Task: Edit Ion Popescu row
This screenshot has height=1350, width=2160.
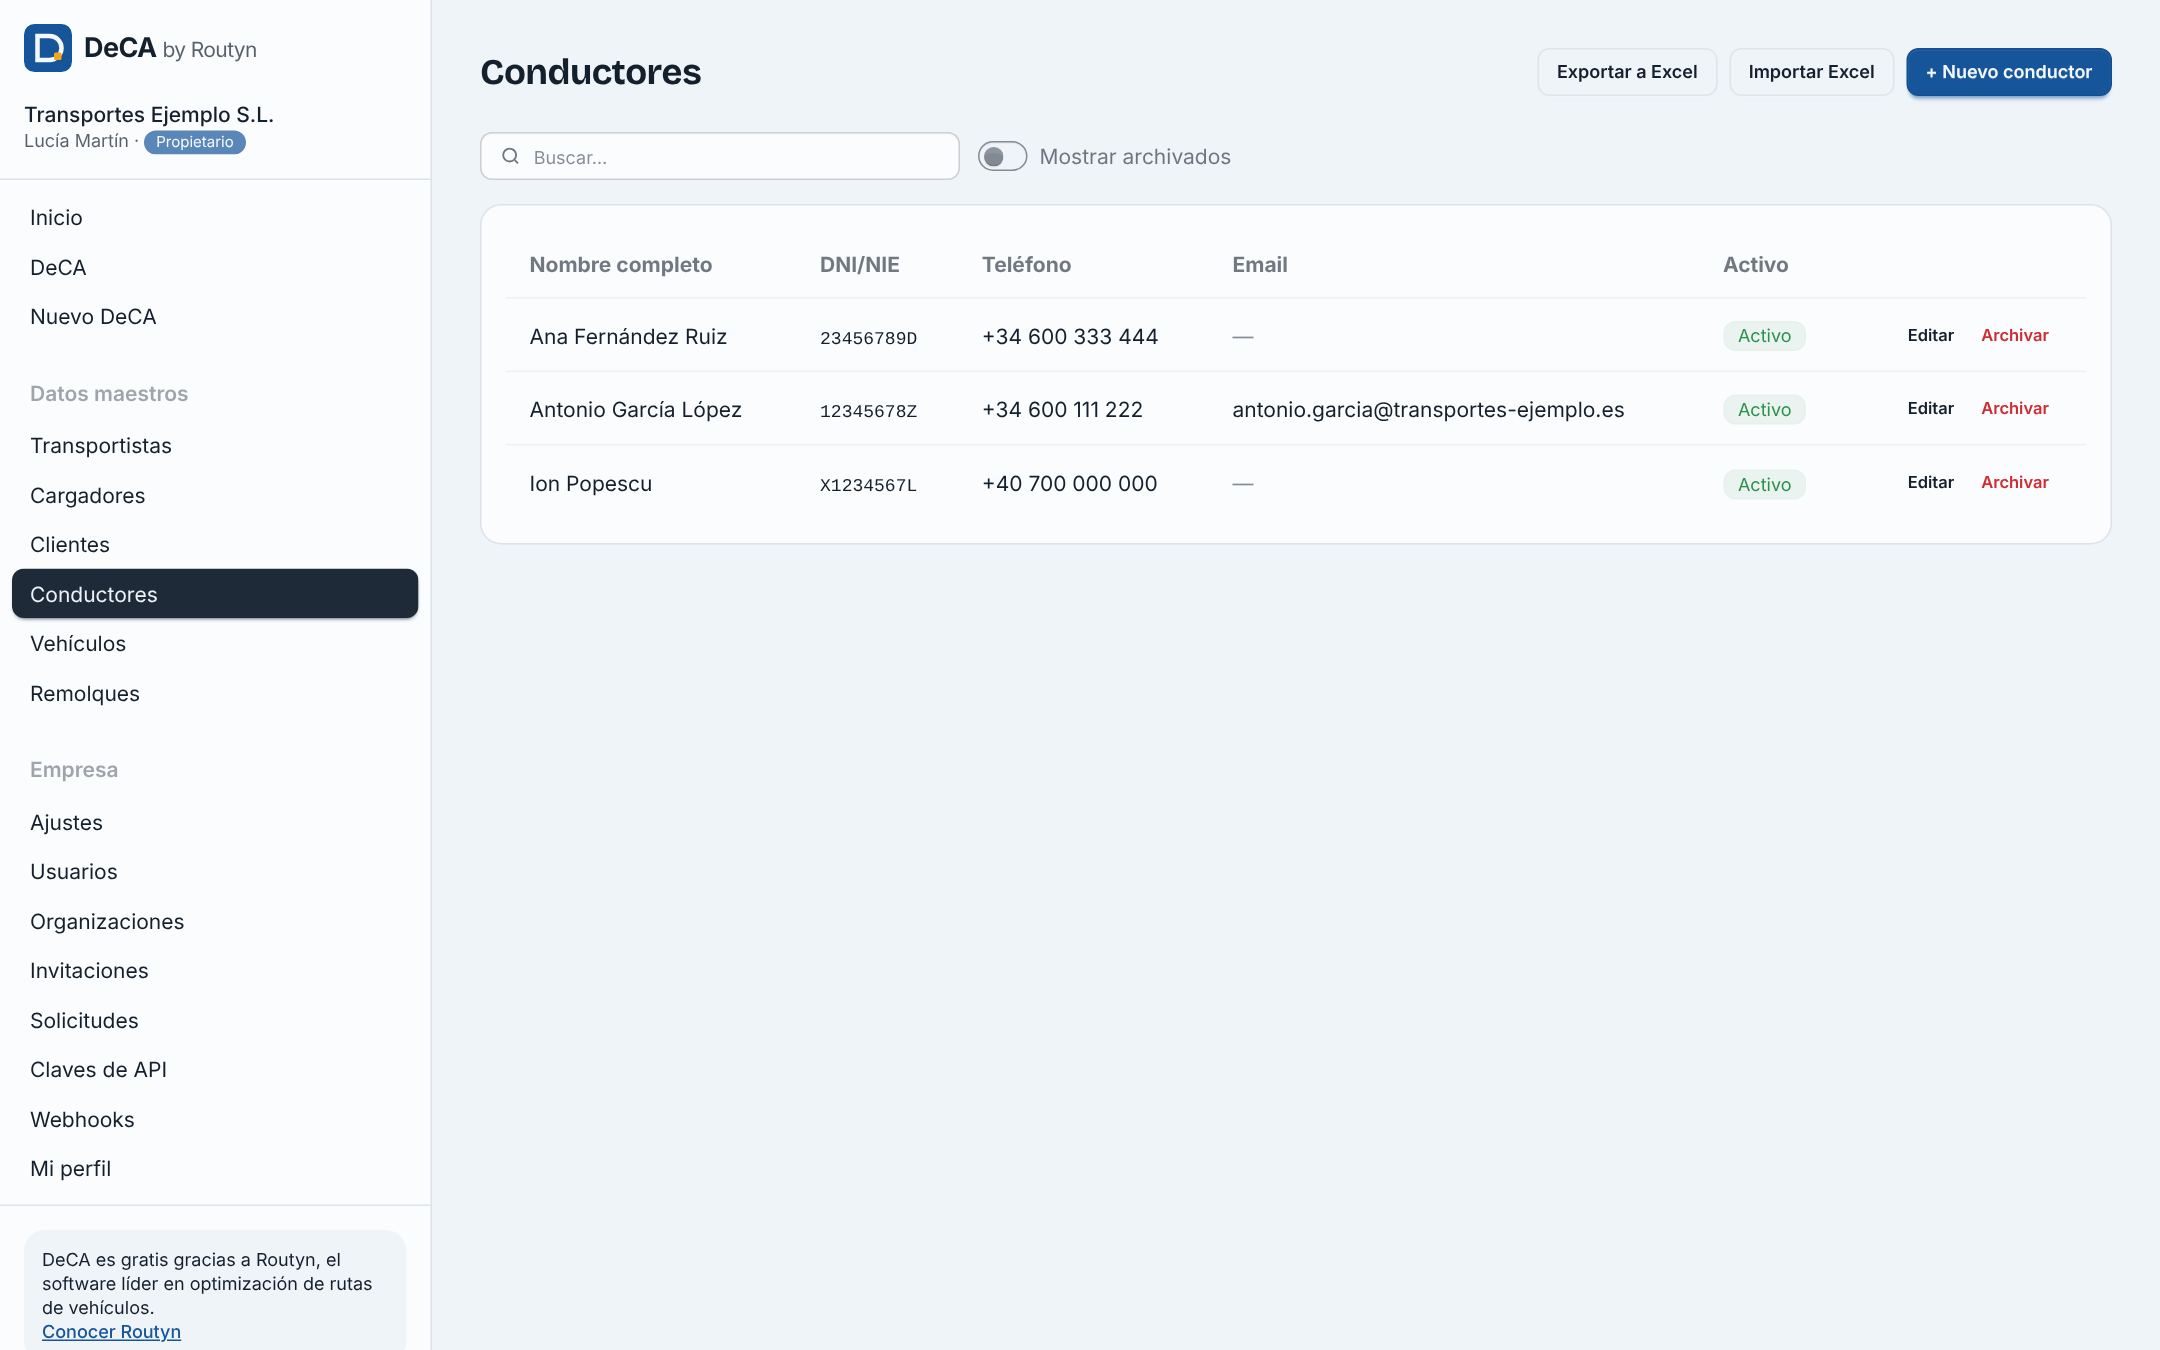Action: tap(1930, 482)
